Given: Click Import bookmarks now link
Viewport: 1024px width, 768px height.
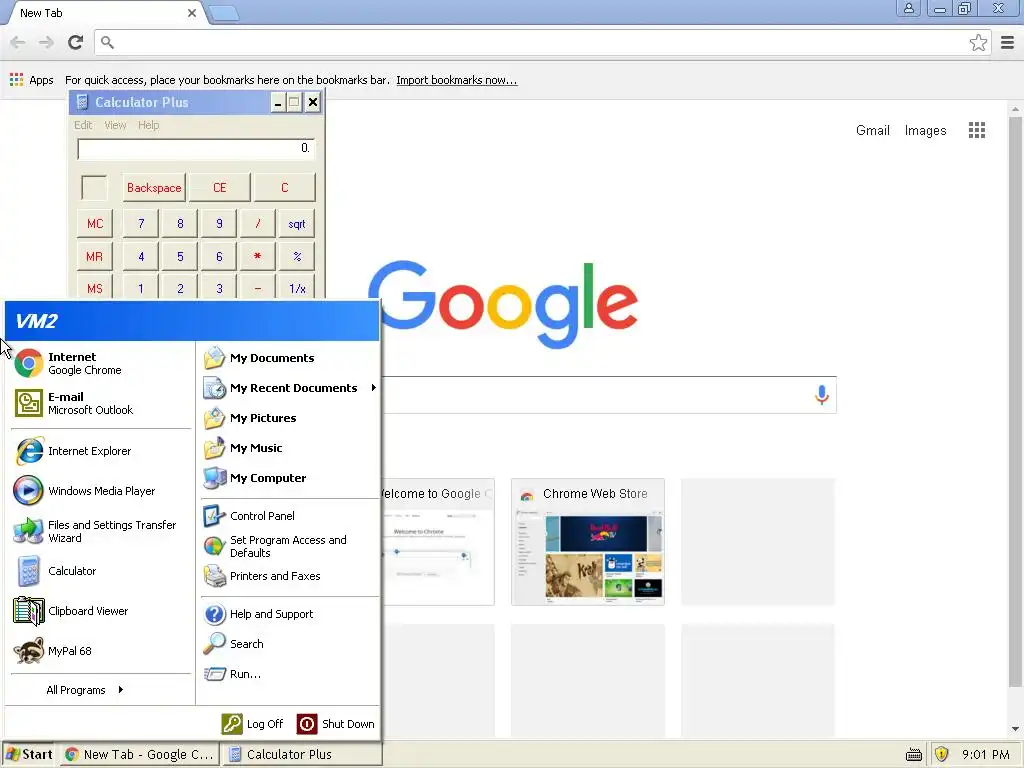Looking at the screenshot, I should [456, 80].
